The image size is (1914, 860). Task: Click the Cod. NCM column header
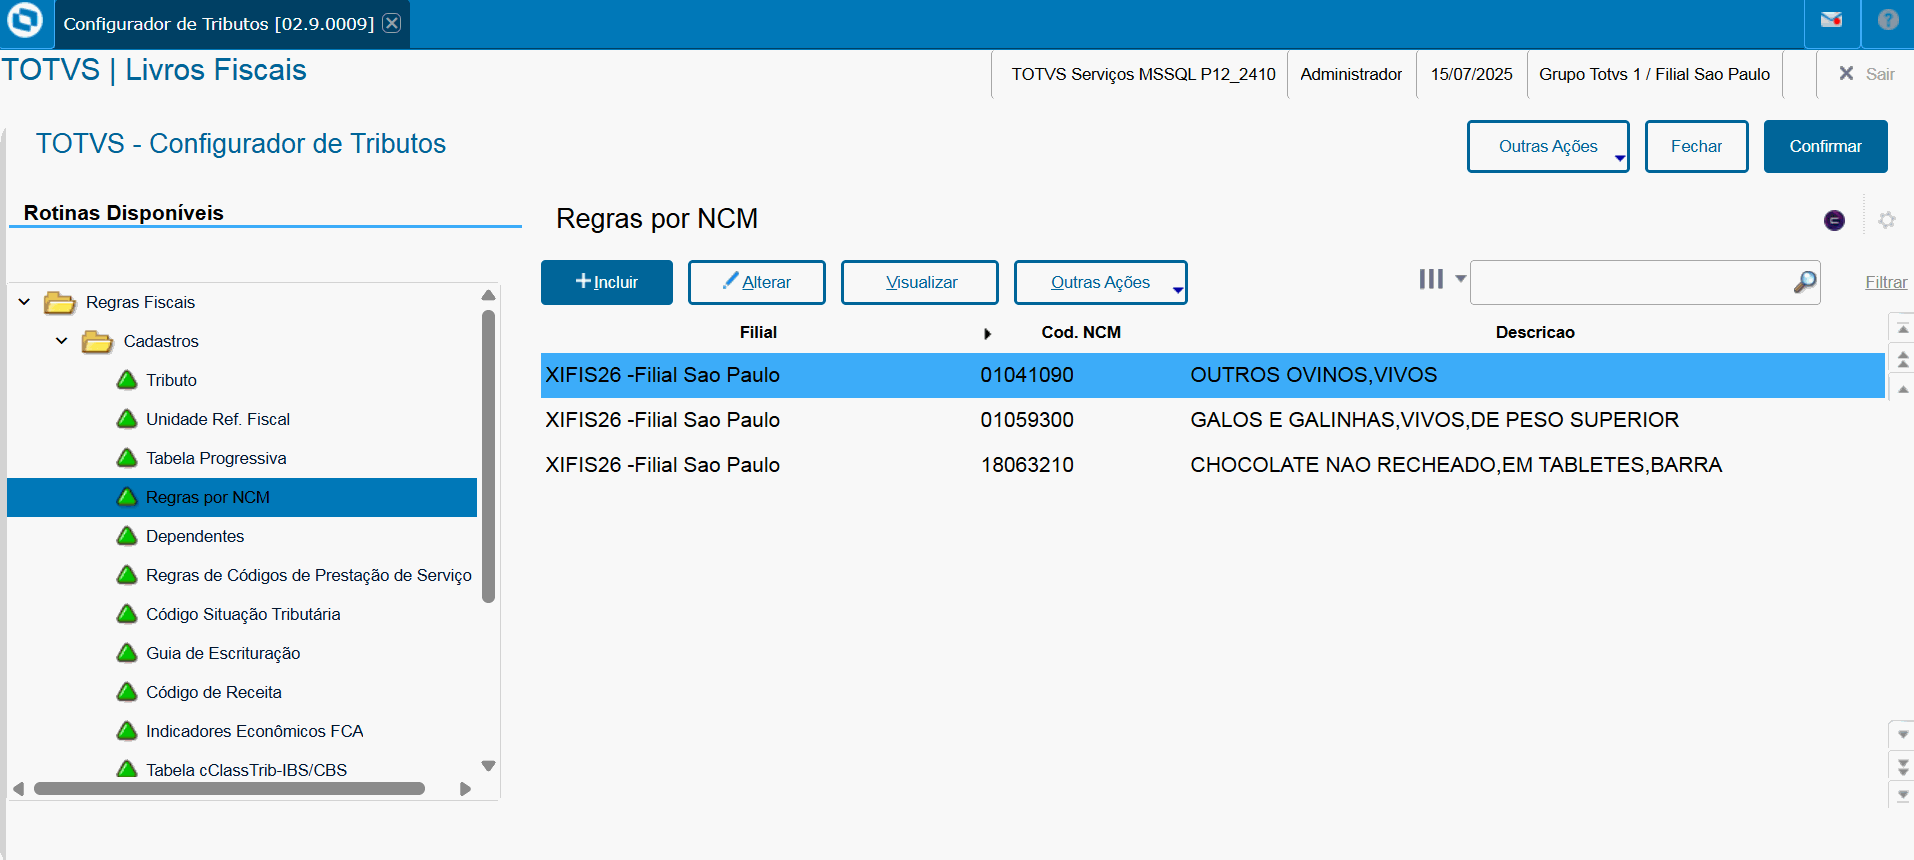[1081, 332]
